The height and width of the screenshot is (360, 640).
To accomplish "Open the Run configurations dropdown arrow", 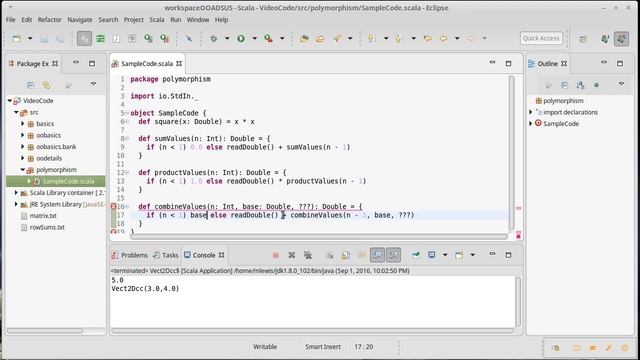I will [254, 38].
